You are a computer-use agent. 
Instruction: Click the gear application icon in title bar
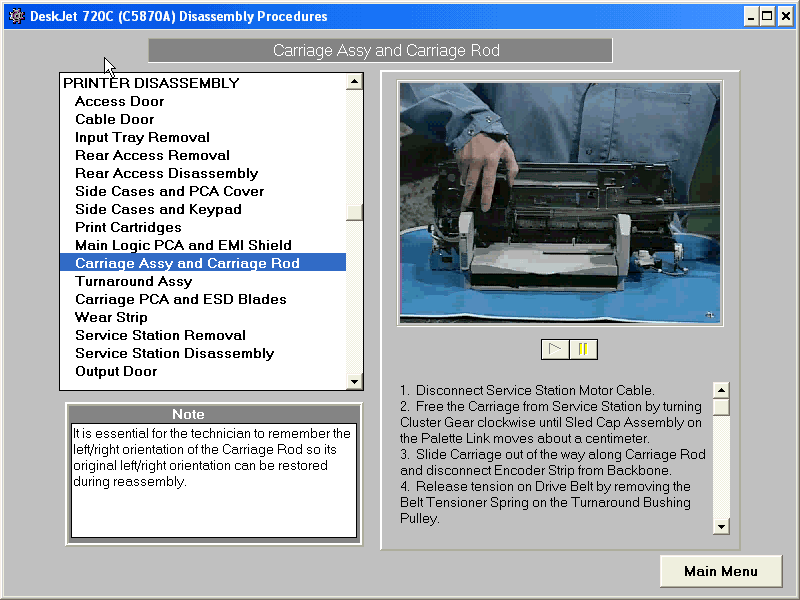pyautogui.click(x=17, y=16)
